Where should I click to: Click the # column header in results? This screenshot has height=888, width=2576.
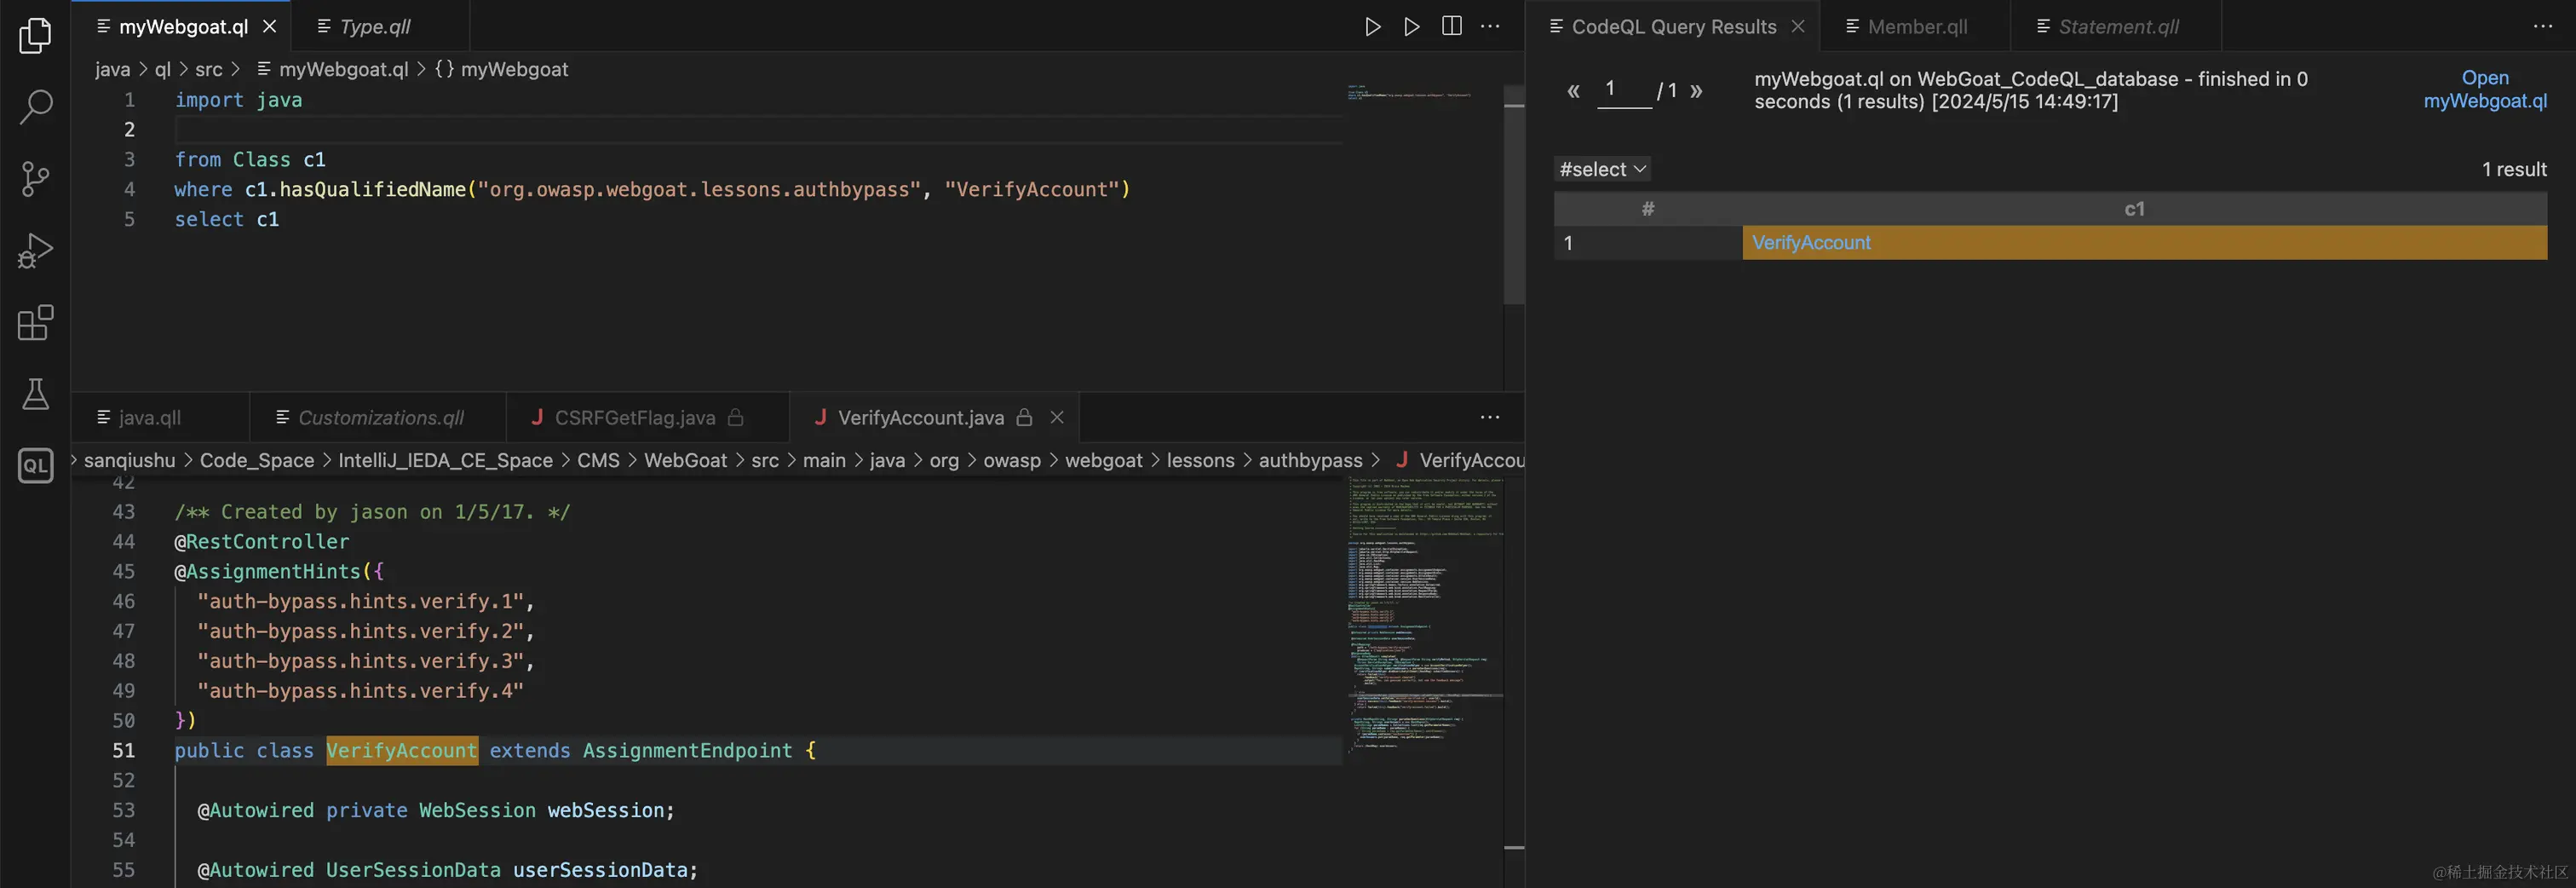(1648, 209)
